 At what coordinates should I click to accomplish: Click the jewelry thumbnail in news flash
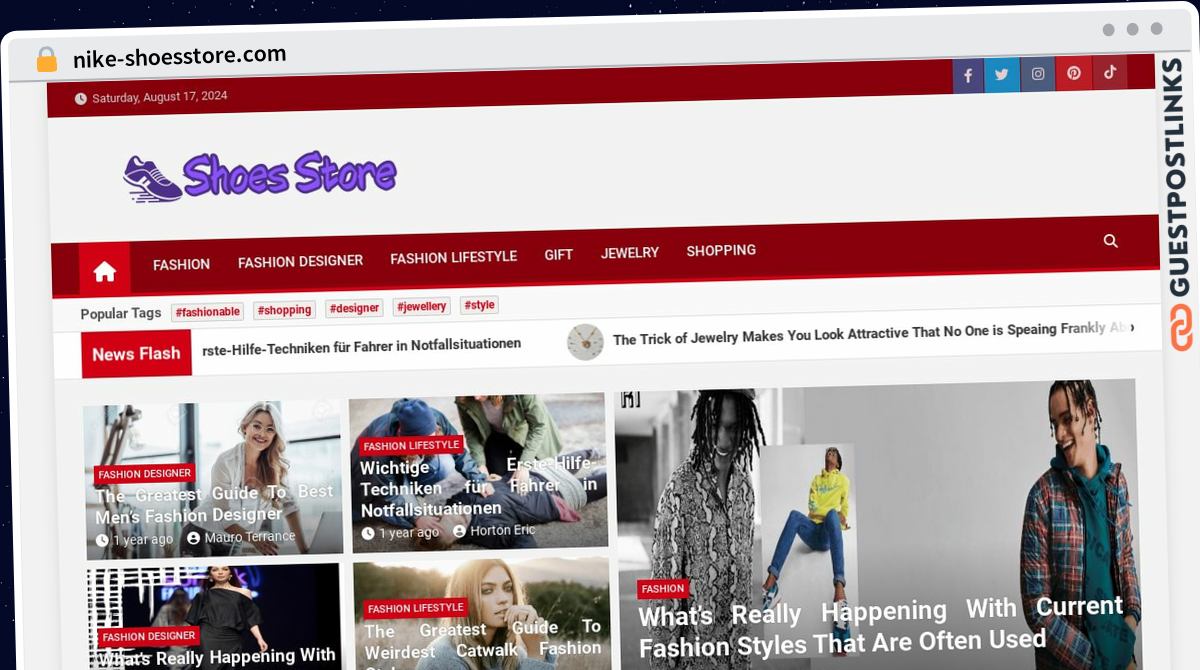pyautogui.click(x=585, y=342)
